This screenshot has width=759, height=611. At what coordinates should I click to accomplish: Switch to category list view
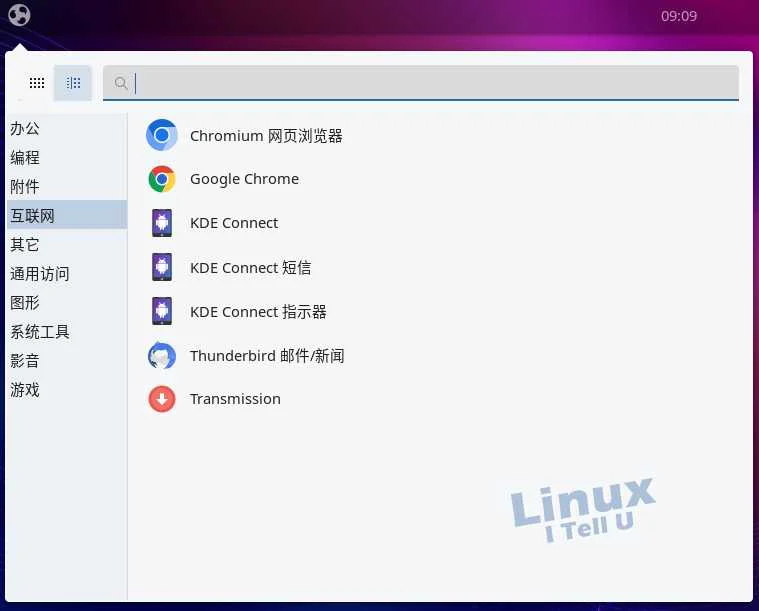click(x=73, y=83)
